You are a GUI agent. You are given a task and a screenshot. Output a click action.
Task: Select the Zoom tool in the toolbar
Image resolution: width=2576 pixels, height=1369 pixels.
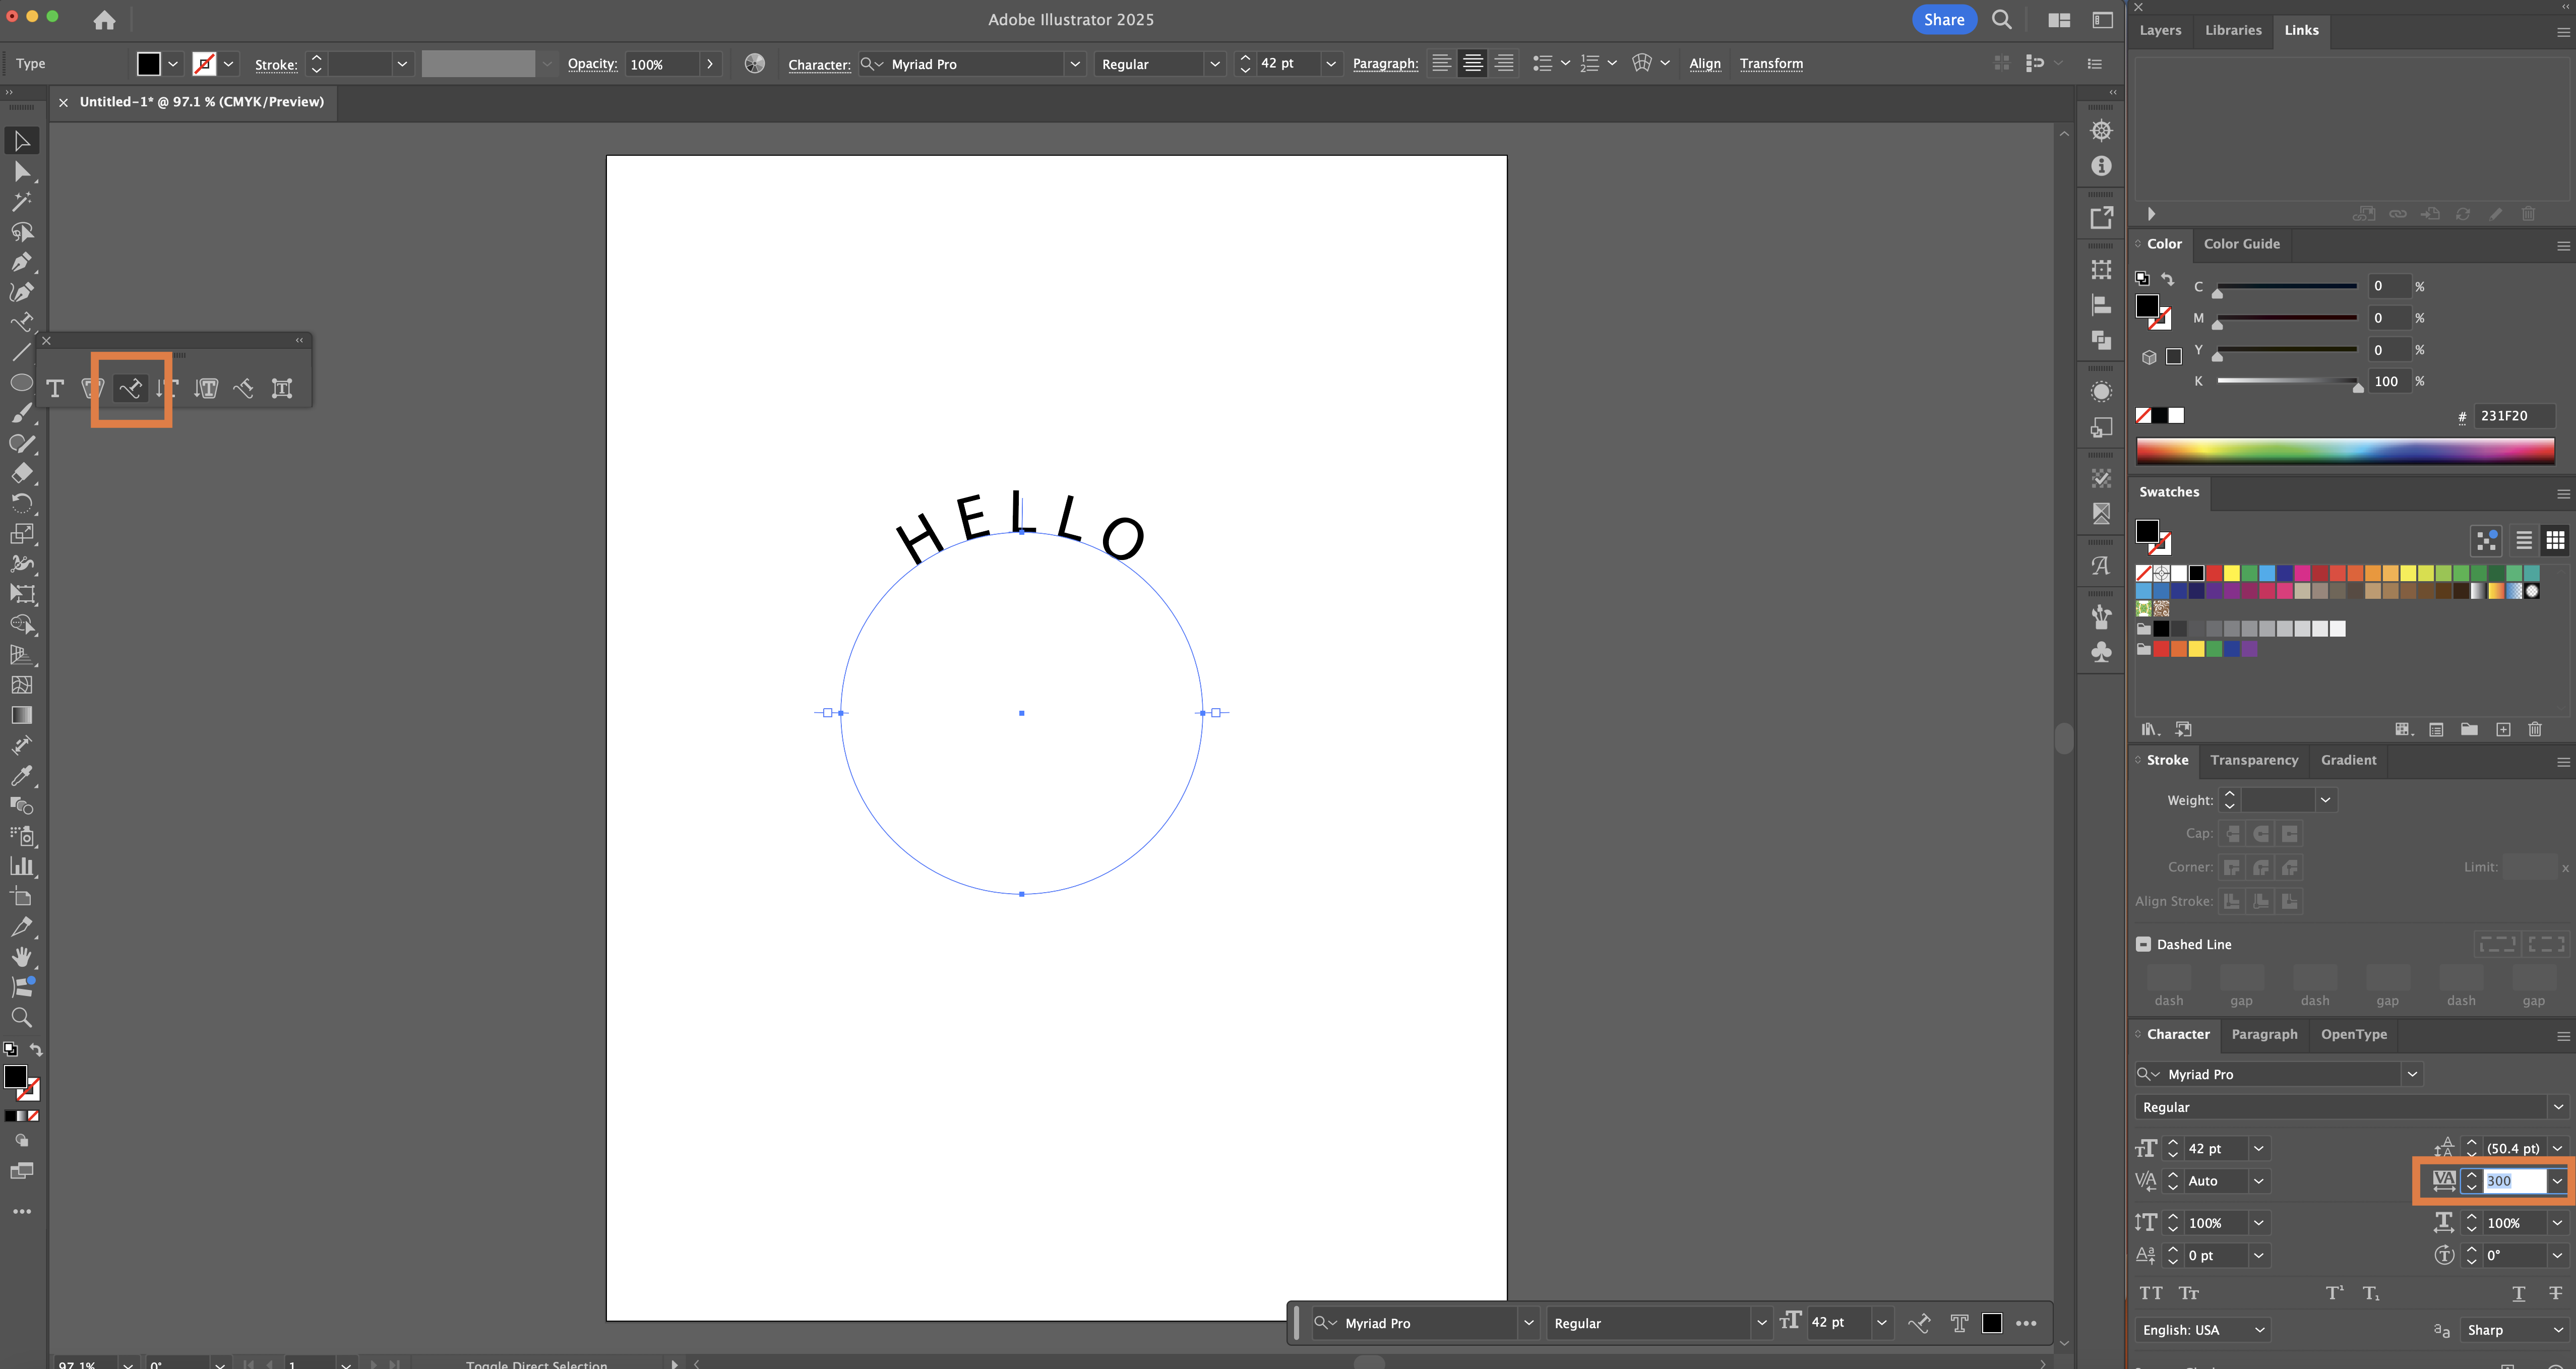[x=22, y=1017]
